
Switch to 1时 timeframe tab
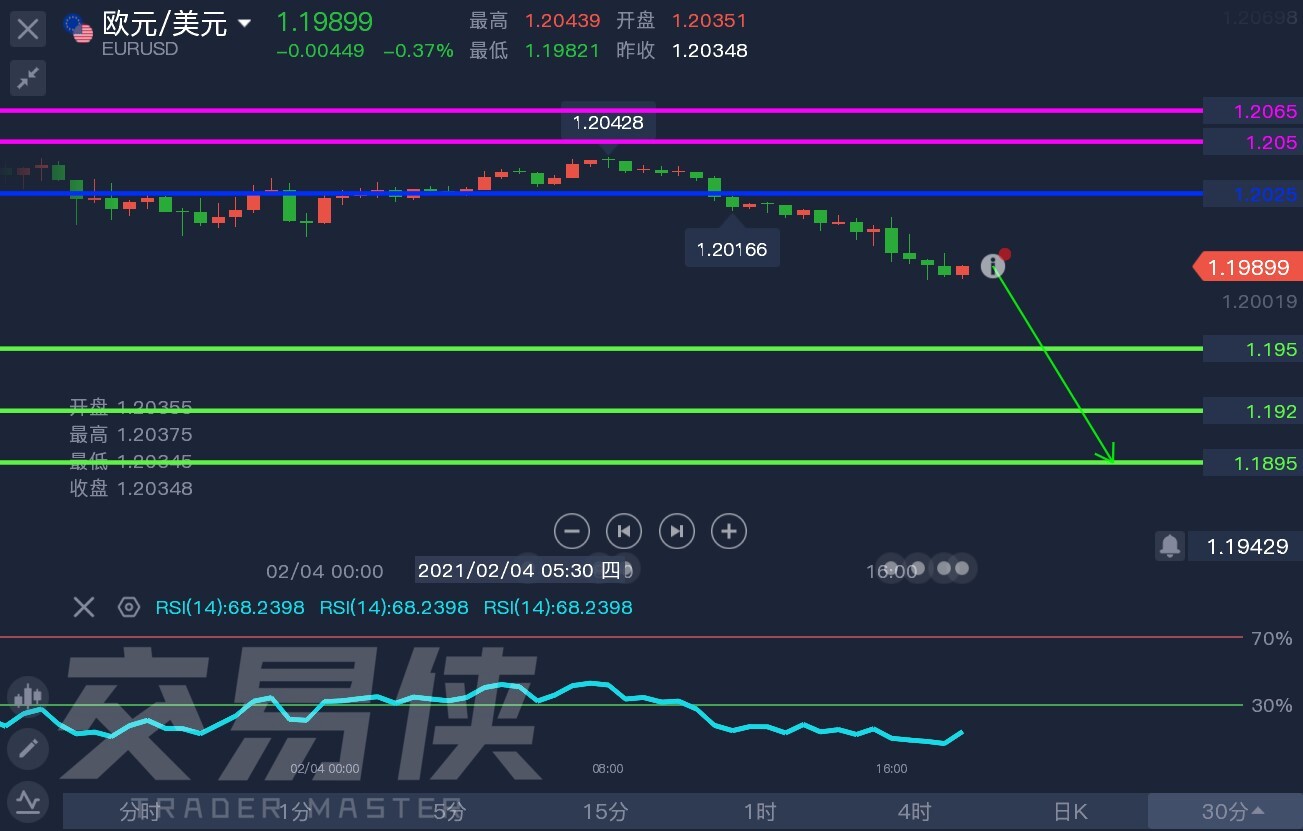point(759,812)
